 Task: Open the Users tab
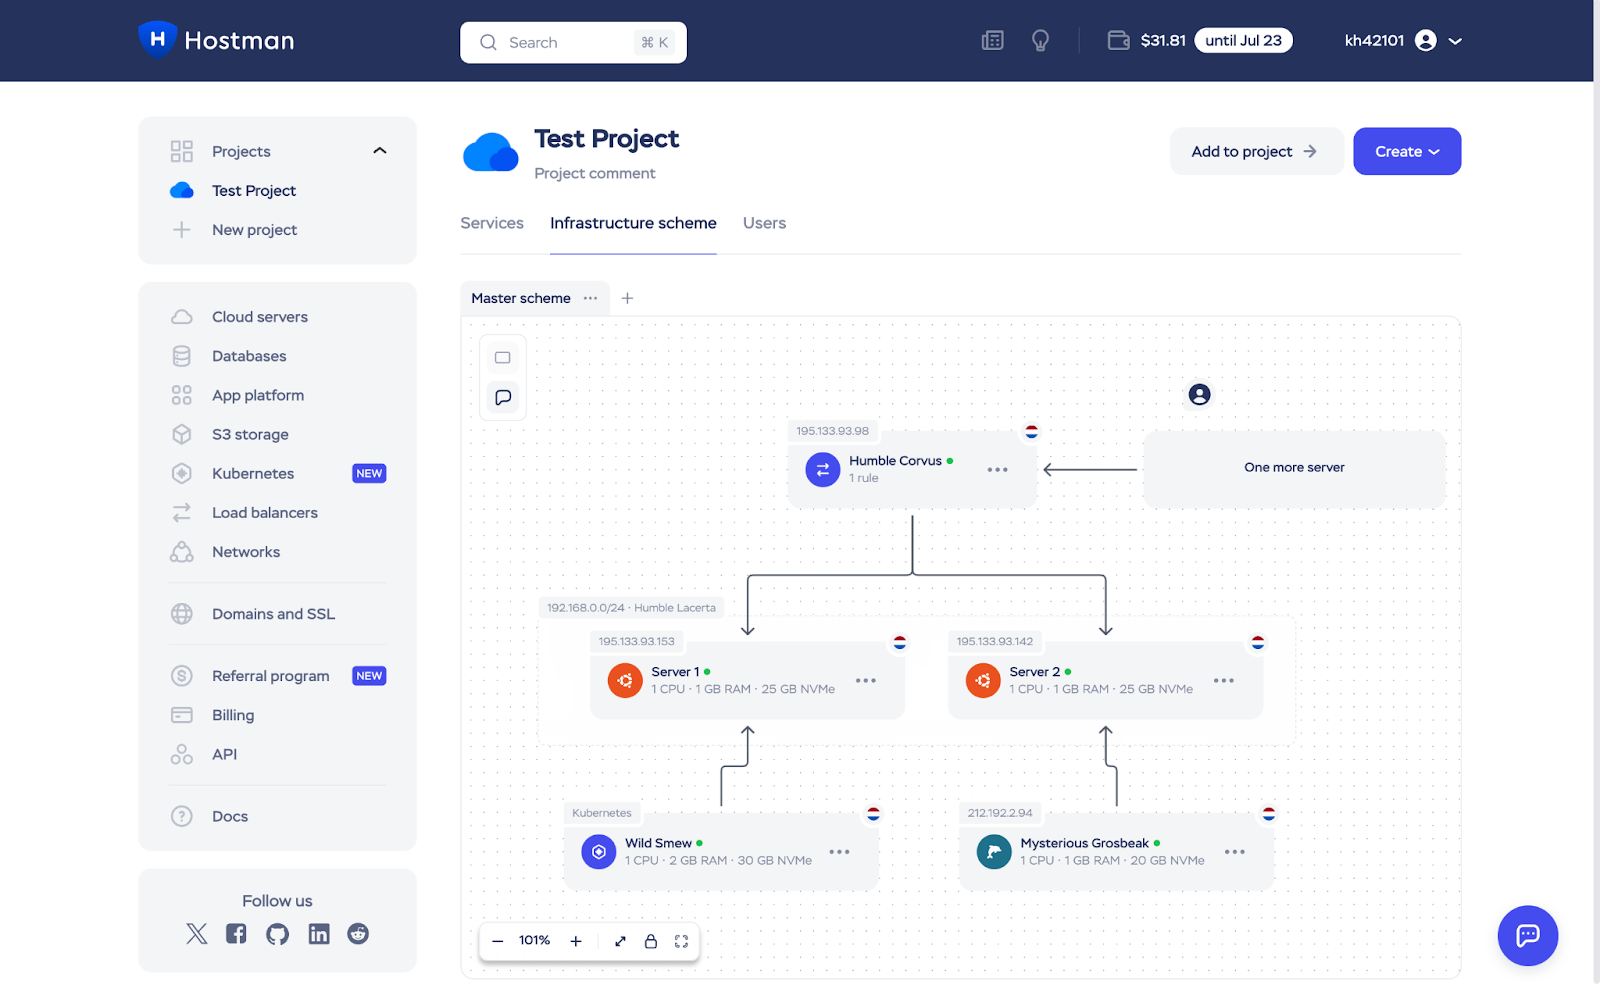click(x=763, y=223)
